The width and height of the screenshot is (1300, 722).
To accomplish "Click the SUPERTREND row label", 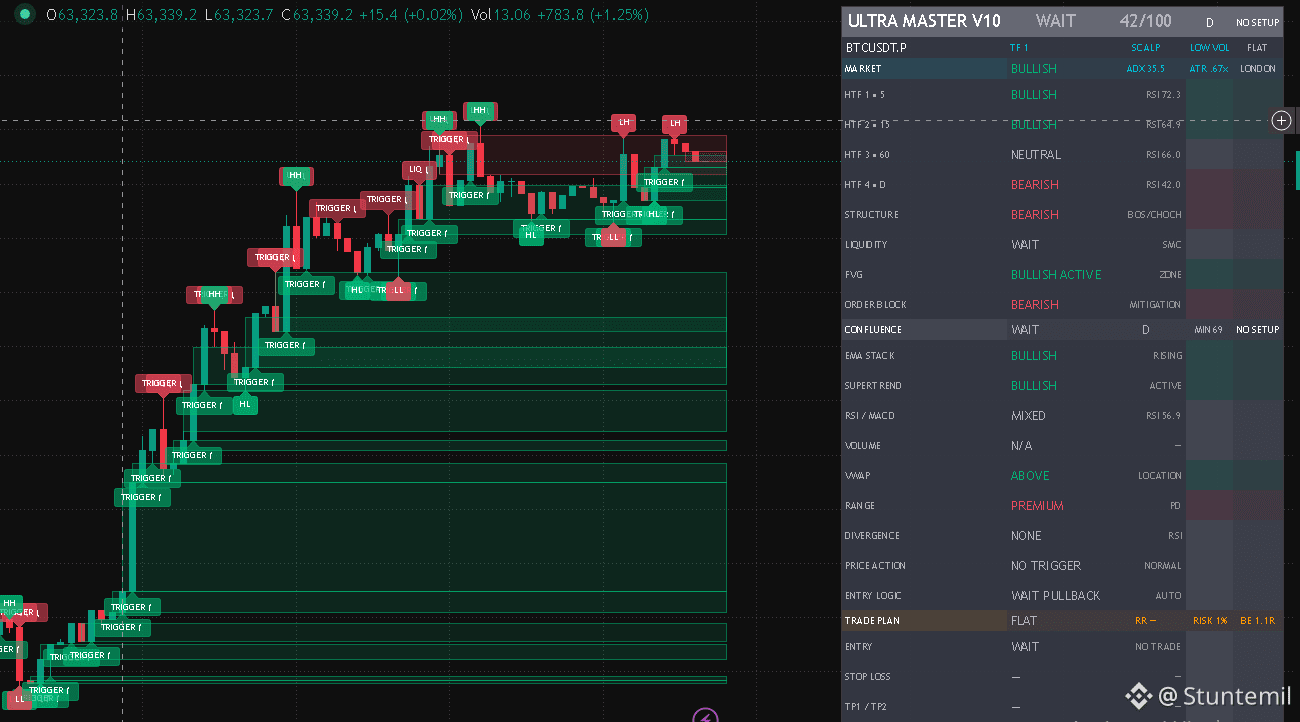I will coord(873,386).
